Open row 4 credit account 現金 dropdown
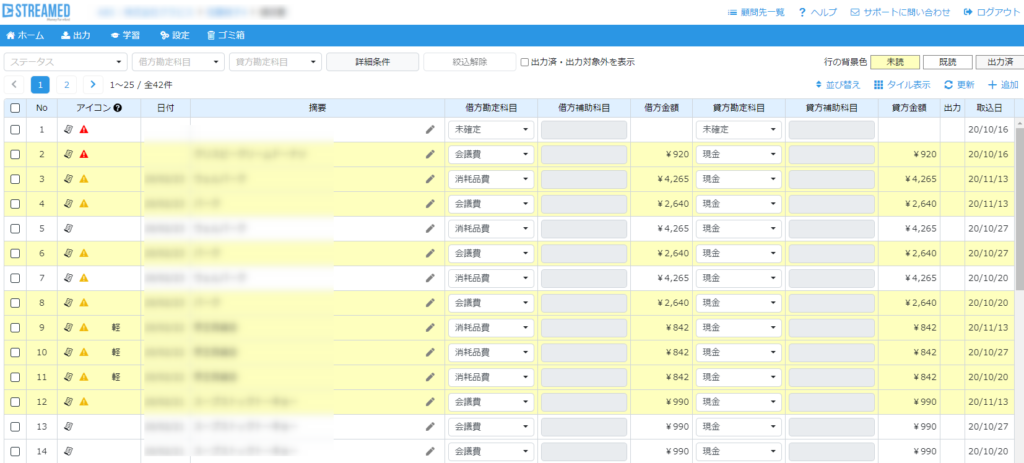 point(739,204)
